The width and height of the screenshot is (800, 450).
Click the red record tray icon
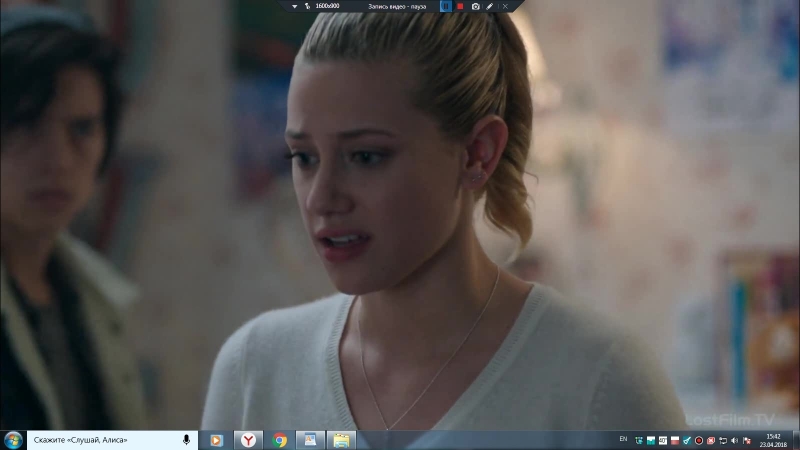[x=699, y=440]
